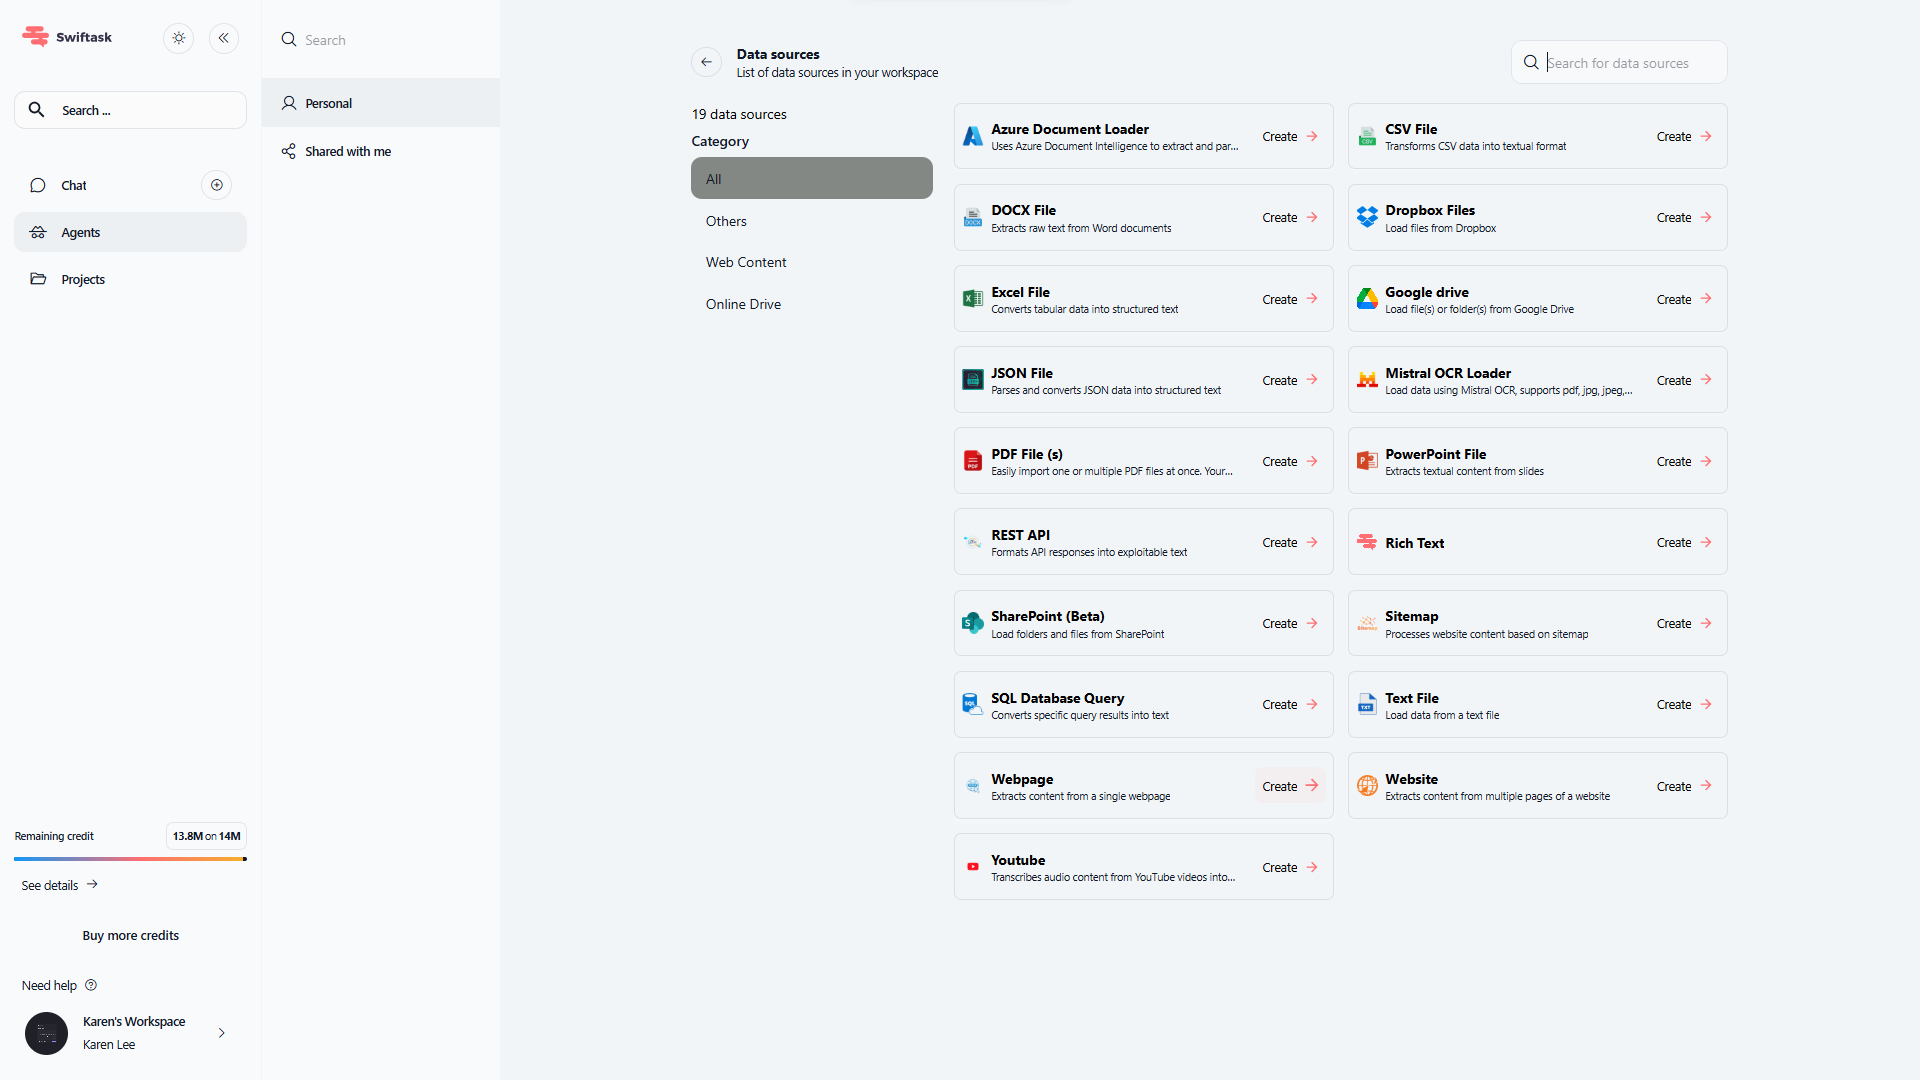The width and height of the screenshot is (1920, 1080).
Task: Select the Web Content category
Action: click(x=746, y=262)
